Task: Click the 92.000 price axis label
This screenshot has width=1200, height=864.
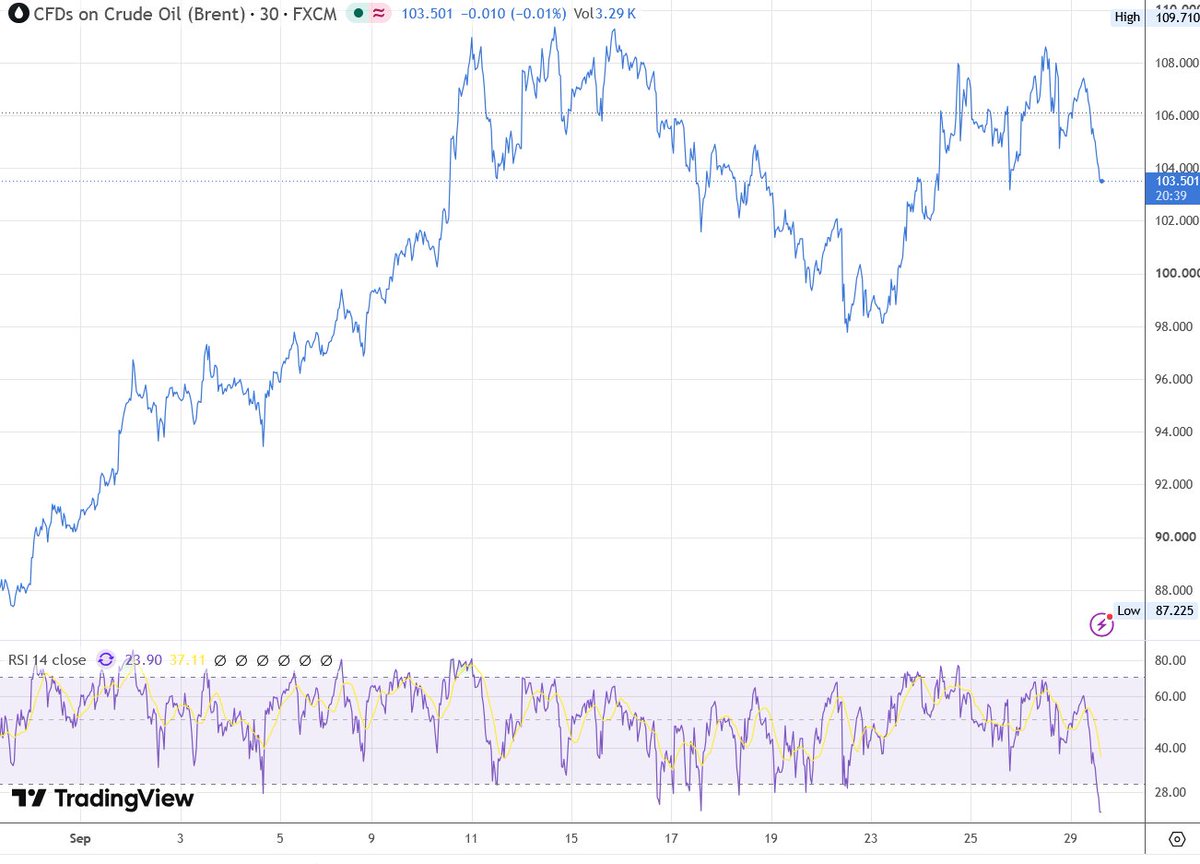Action: (1174, 485)
